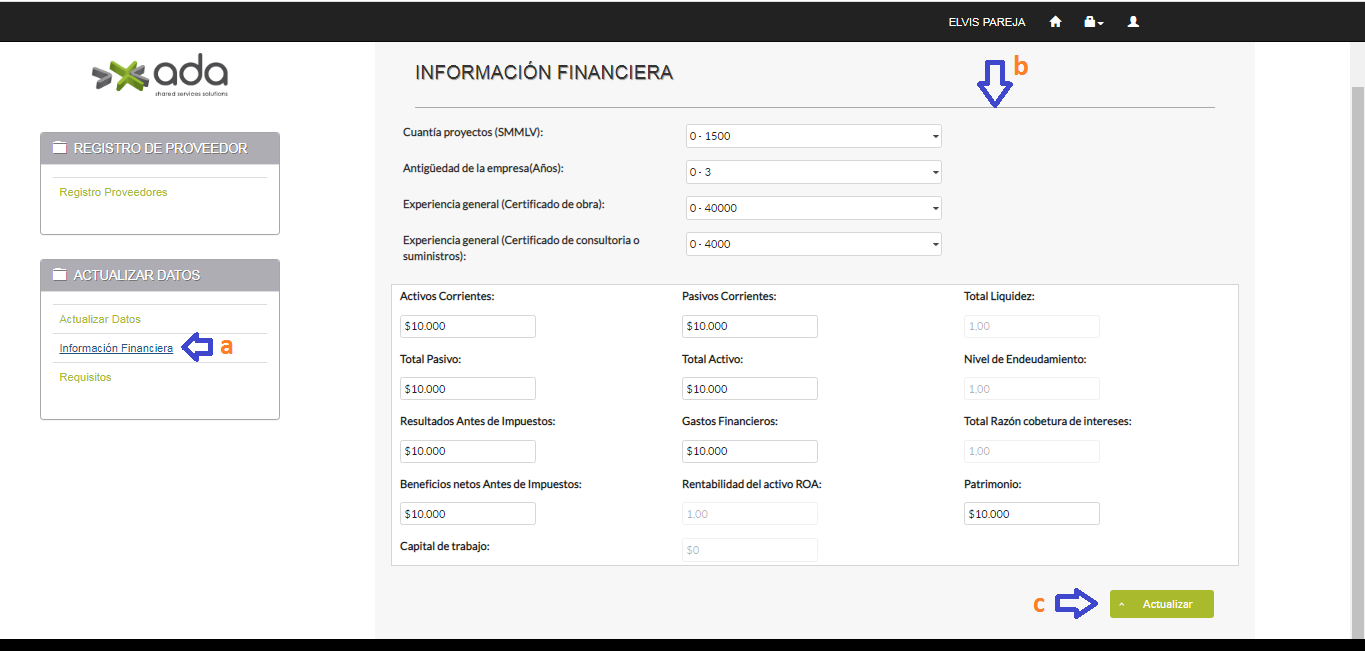Focus the Pasivos Corrientes field

pos(749,326)
